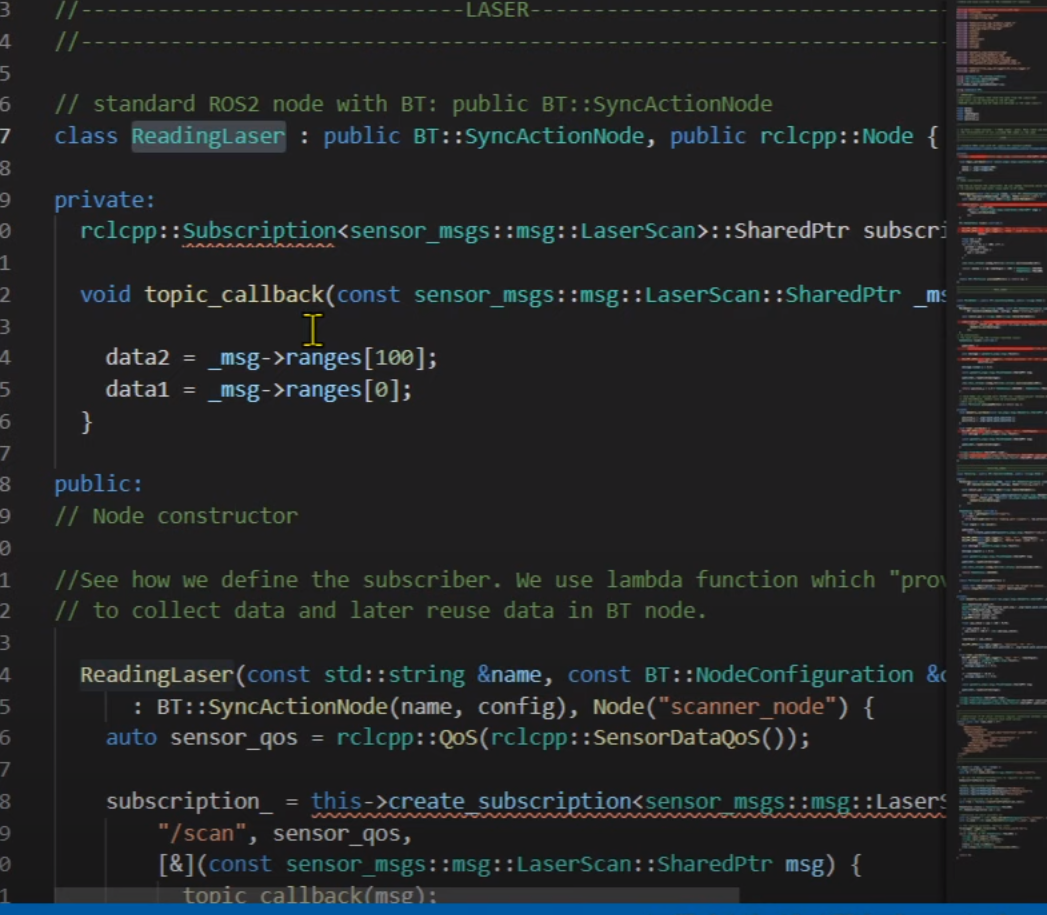Click the private: access specifier

[105, 199]
